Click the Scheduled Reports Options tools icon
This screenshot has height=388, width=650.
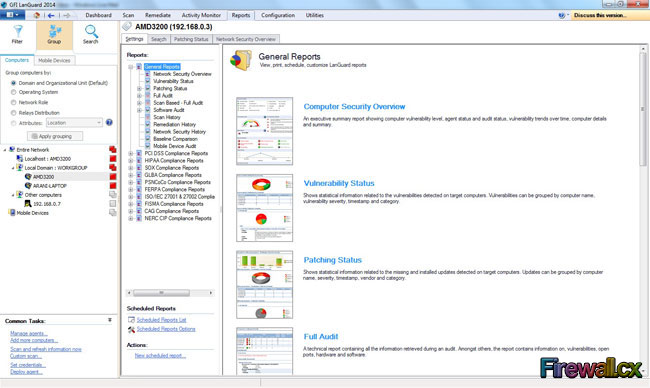click(x=131, y=329)
